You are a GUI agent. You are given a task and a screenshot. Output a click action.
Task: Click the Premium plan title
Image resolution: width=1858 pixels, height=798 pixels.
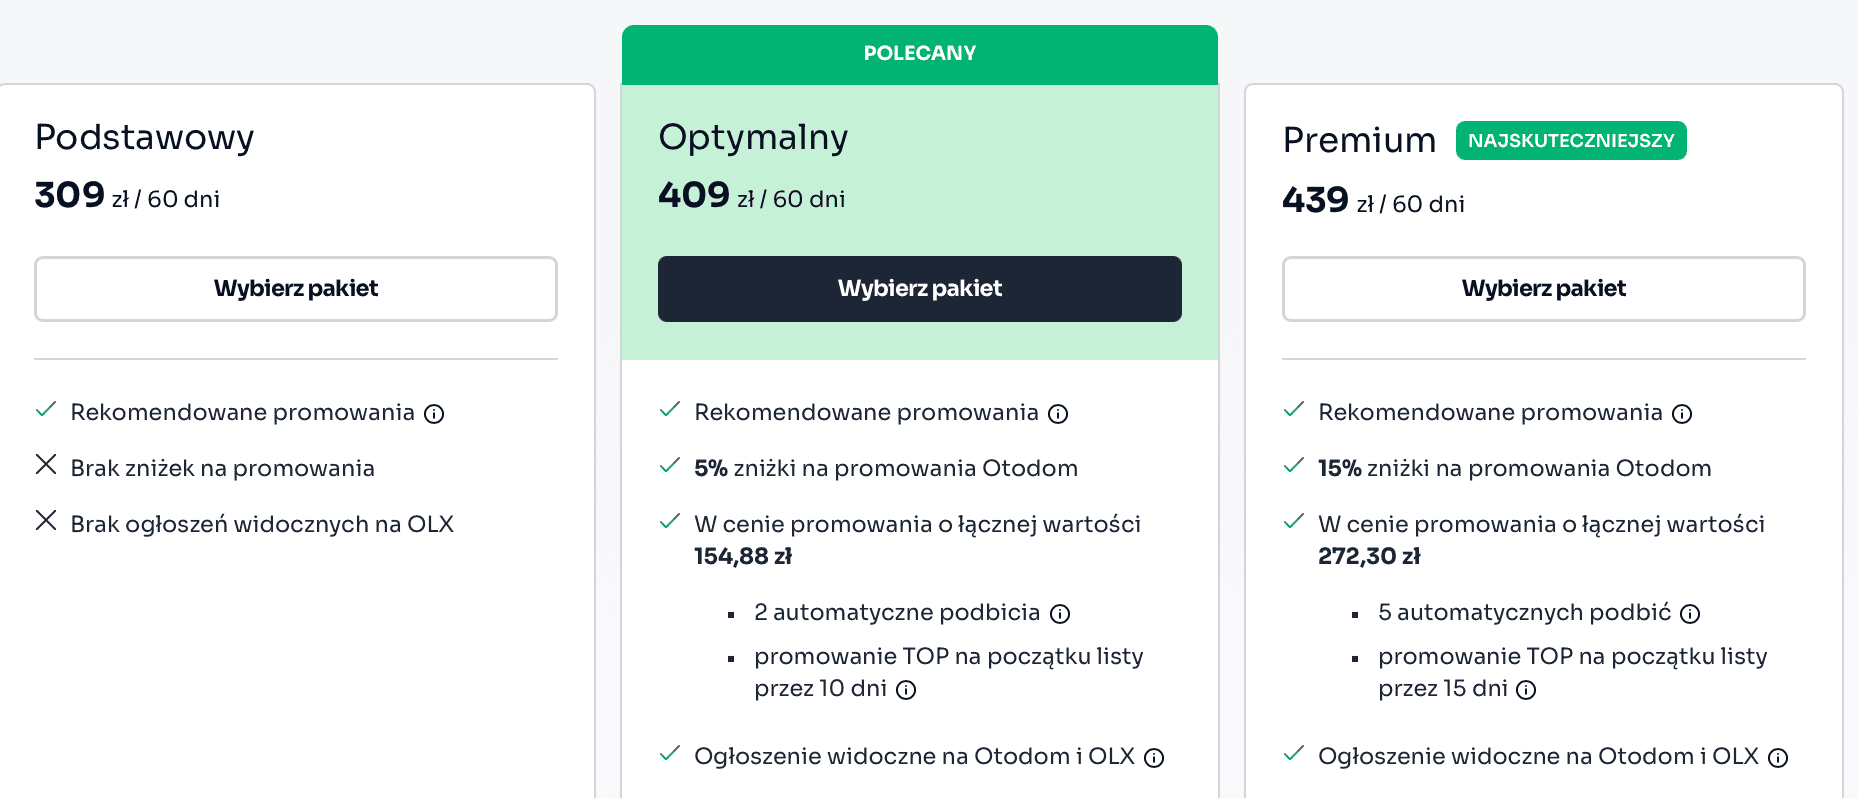[1359, 141]
